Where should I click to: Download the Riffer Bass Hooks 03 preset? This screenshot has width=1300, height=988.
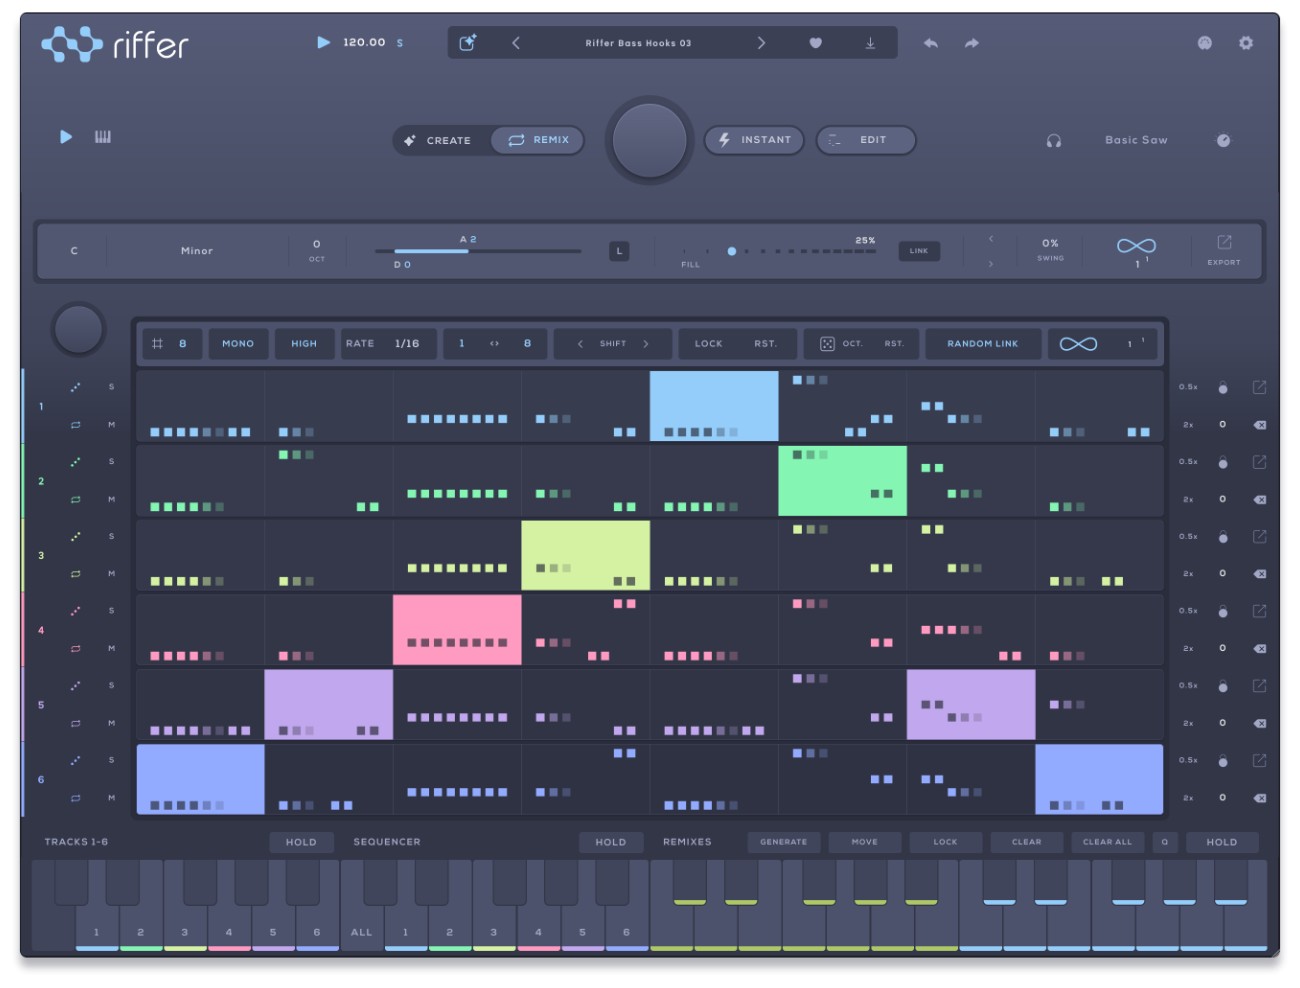pyautogui.click(x=870, y=43)
